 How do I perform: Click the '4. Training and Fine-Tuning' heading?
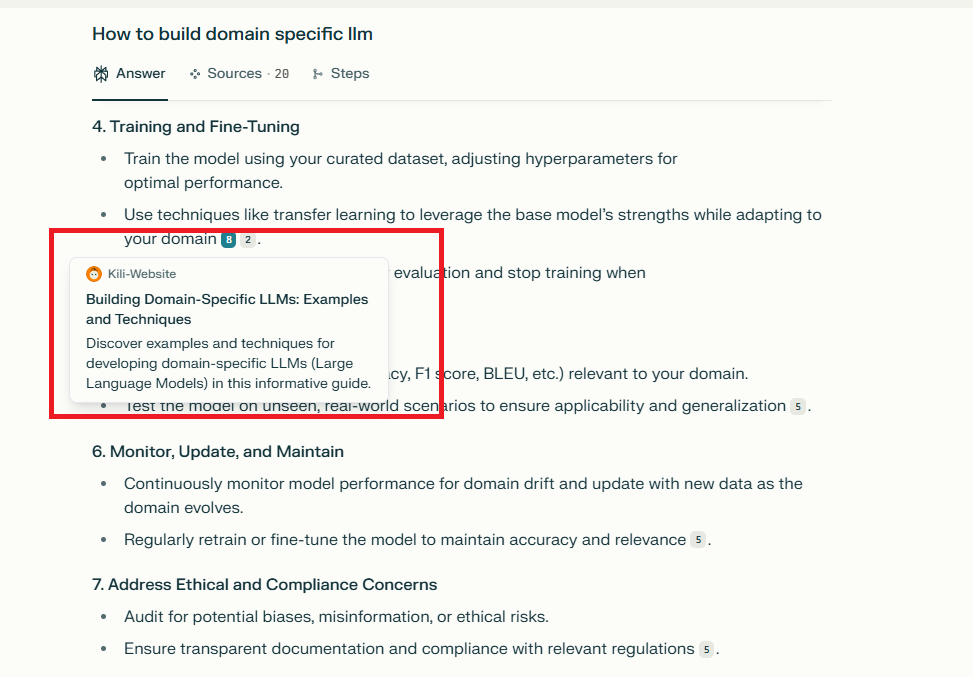point(196,127)
